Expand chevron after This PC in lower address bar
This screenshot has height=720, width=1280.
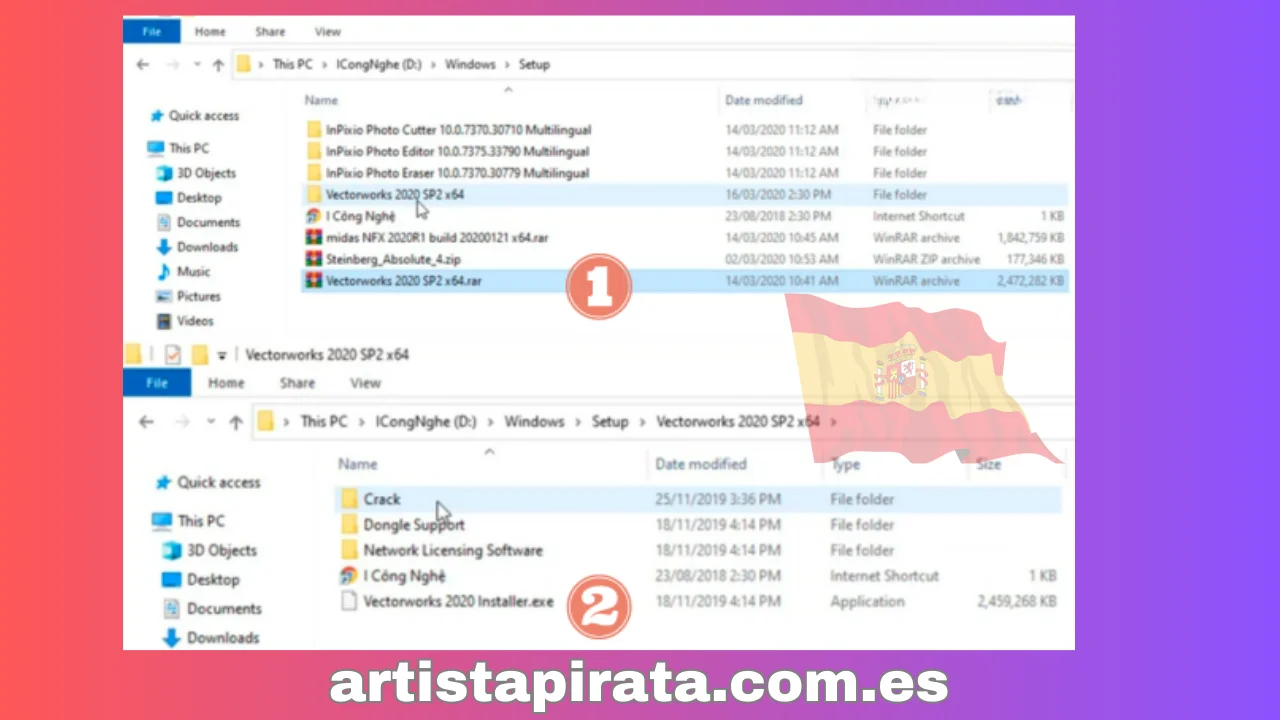[x=363, y=422]
